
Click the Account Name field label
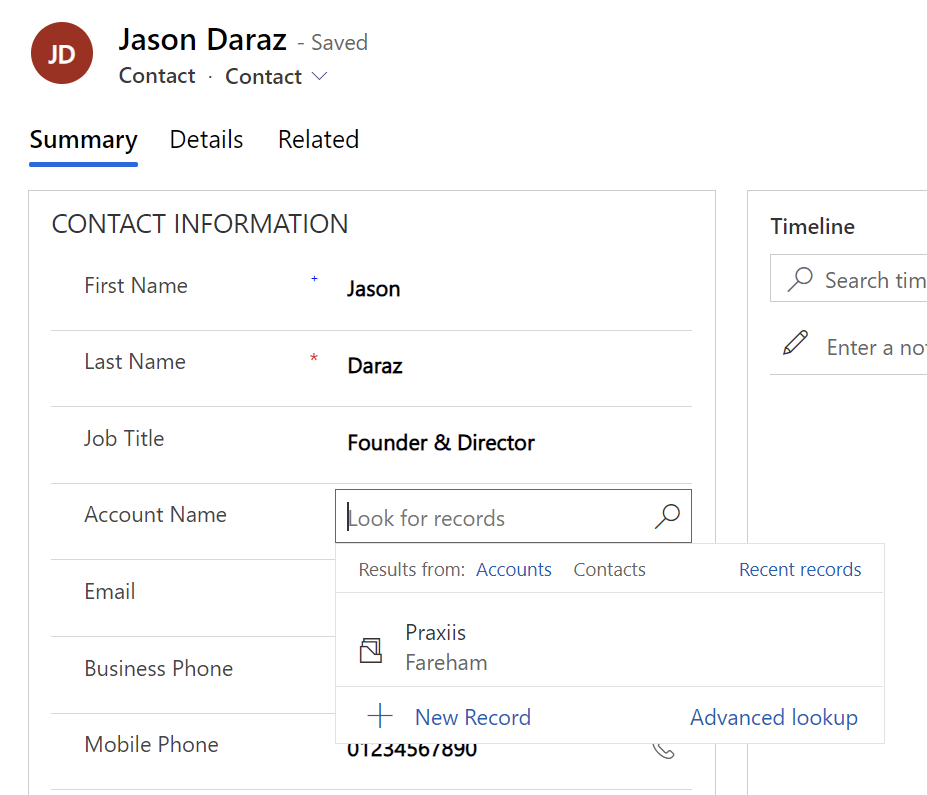coord(155,515)
